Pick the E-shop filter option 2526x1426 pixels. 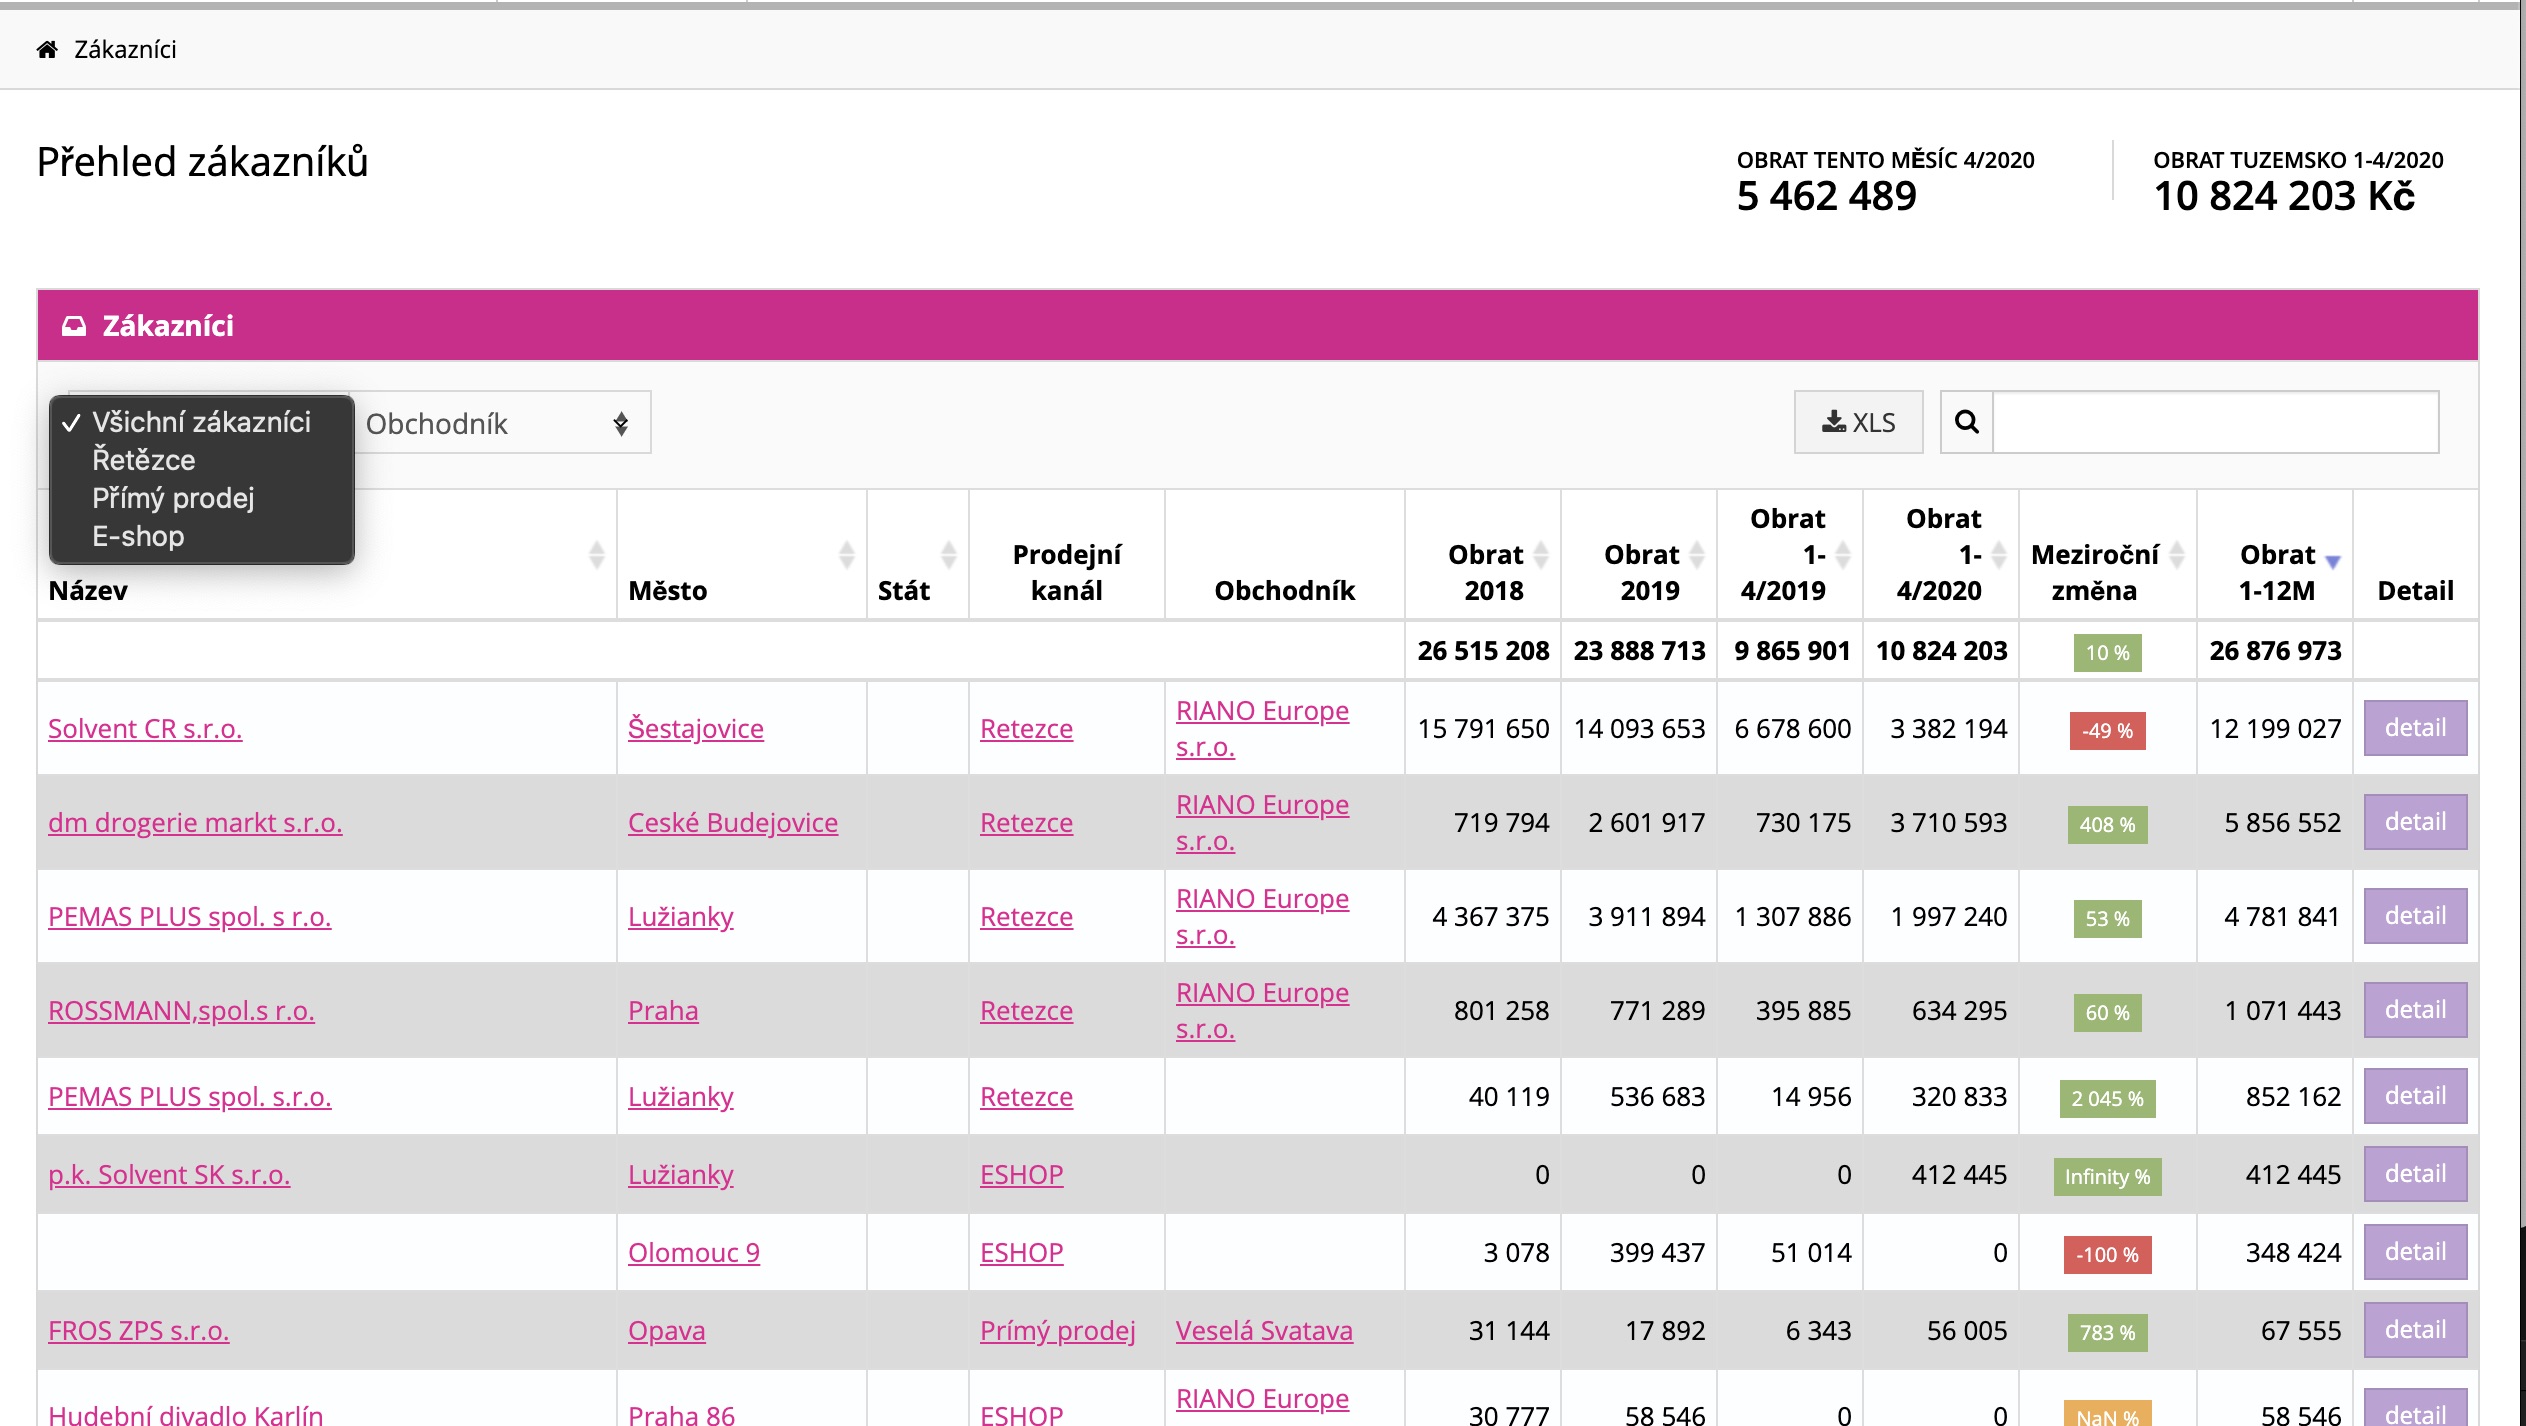tap(138, 536)
